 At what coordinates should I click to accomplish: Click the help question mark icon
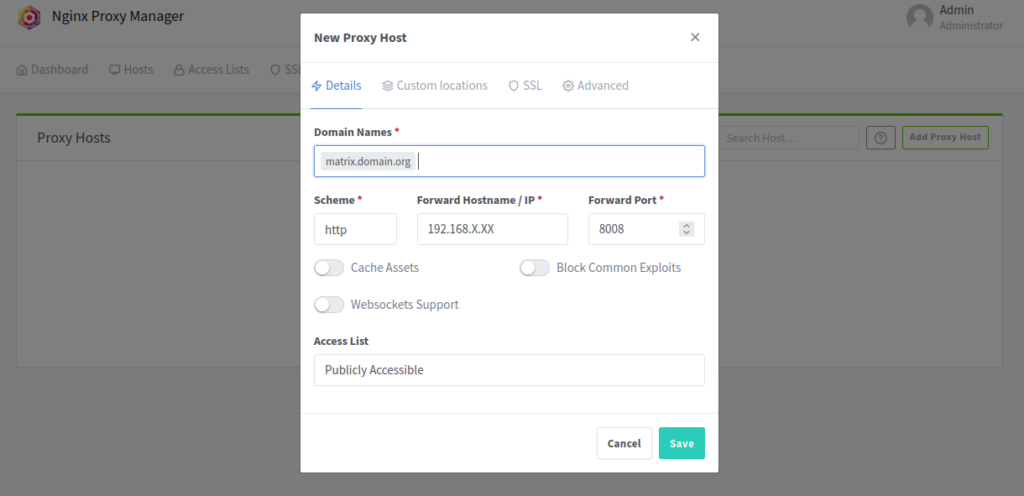tap(880, 138)
